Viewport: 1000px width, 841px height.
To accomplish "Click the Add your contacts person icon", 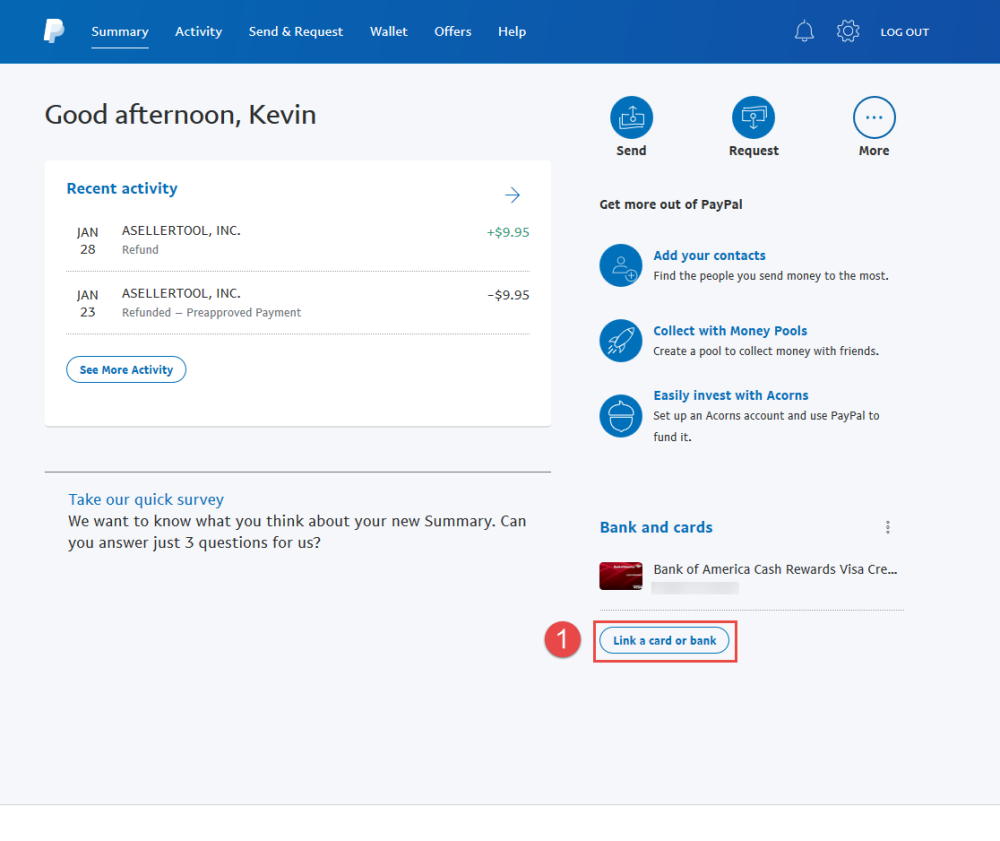I will (621, 265).
